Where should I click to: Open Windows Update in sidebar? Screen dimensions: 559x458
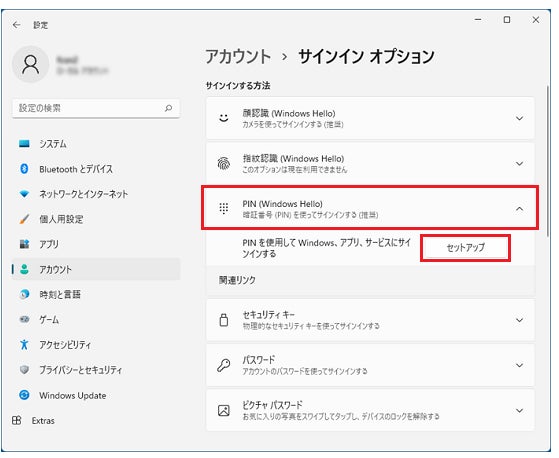click(96, 395)
